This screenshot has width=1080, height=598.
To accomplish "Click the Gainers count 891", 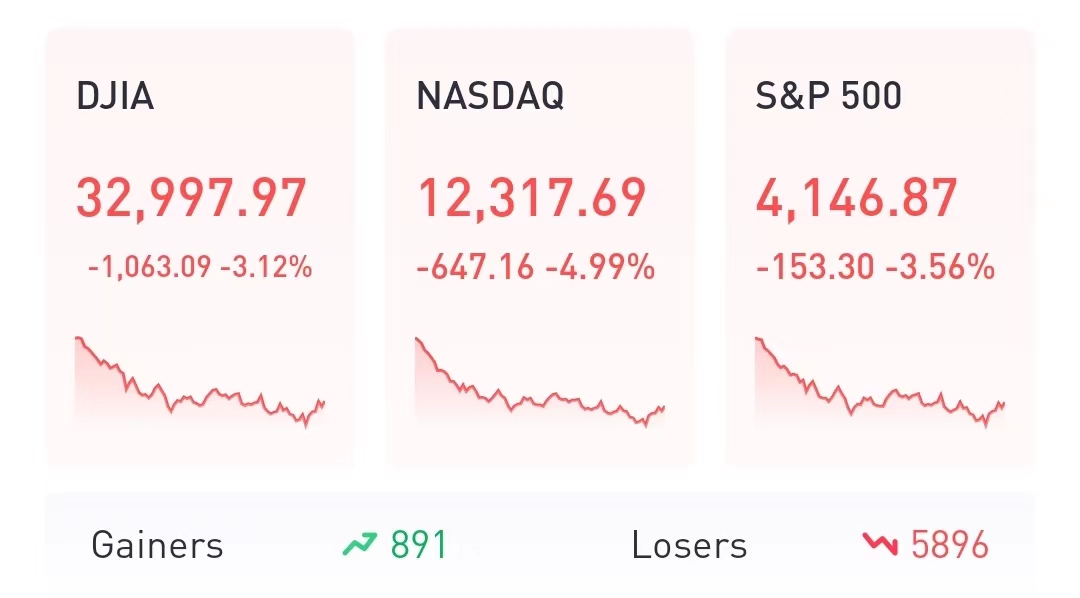I will coord(419,546).
